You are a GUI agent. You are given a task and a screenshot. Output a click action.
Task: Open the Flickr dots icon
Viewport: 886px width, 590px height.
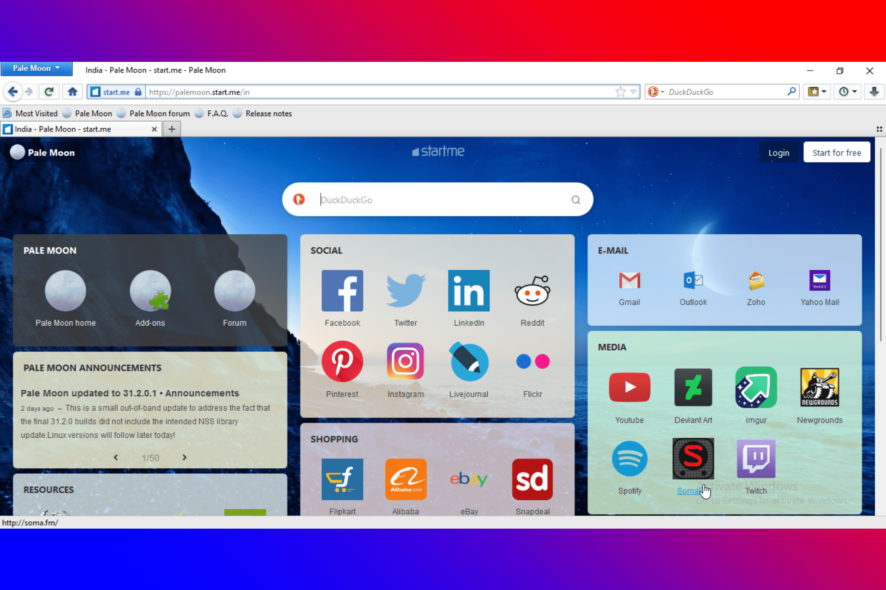532,361
